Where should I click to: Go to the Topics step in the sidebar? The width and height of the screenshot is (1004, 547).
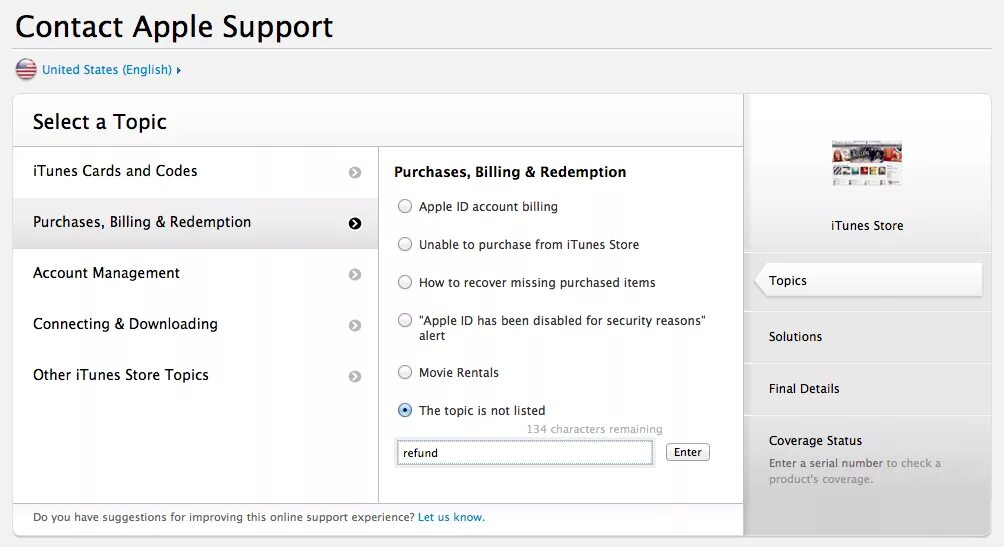point(868,281)
